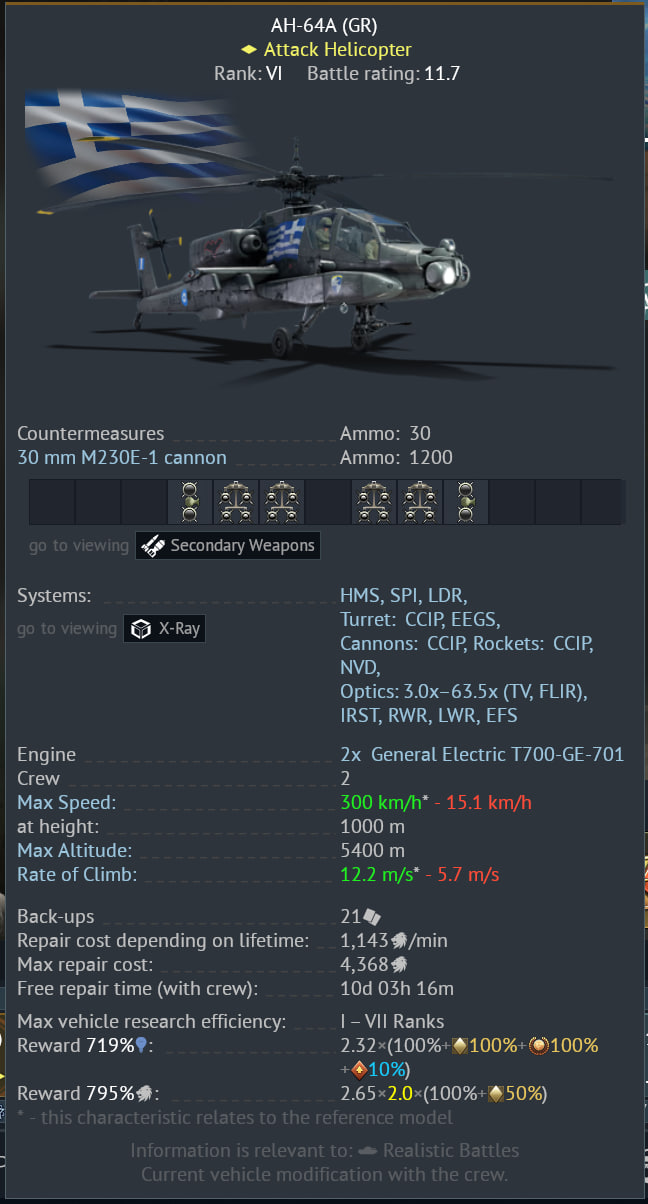Click the Max Speed stat label
Screen dimensions: 648x1204
coord(66,803)
